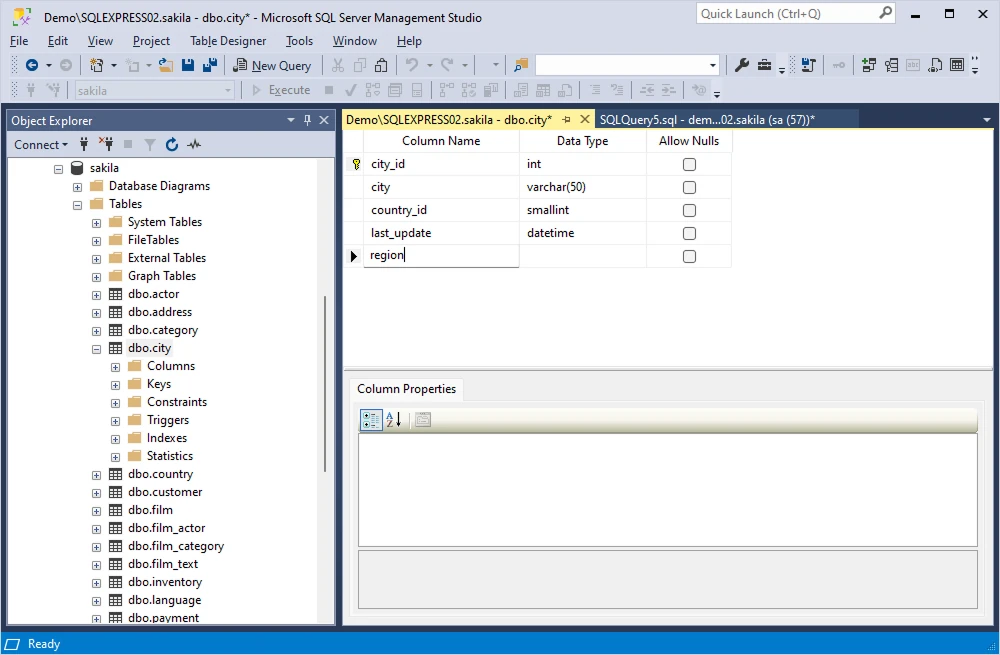
Task: Click the Manage Indexes and Keys icon
Action: tap(892, 65)
